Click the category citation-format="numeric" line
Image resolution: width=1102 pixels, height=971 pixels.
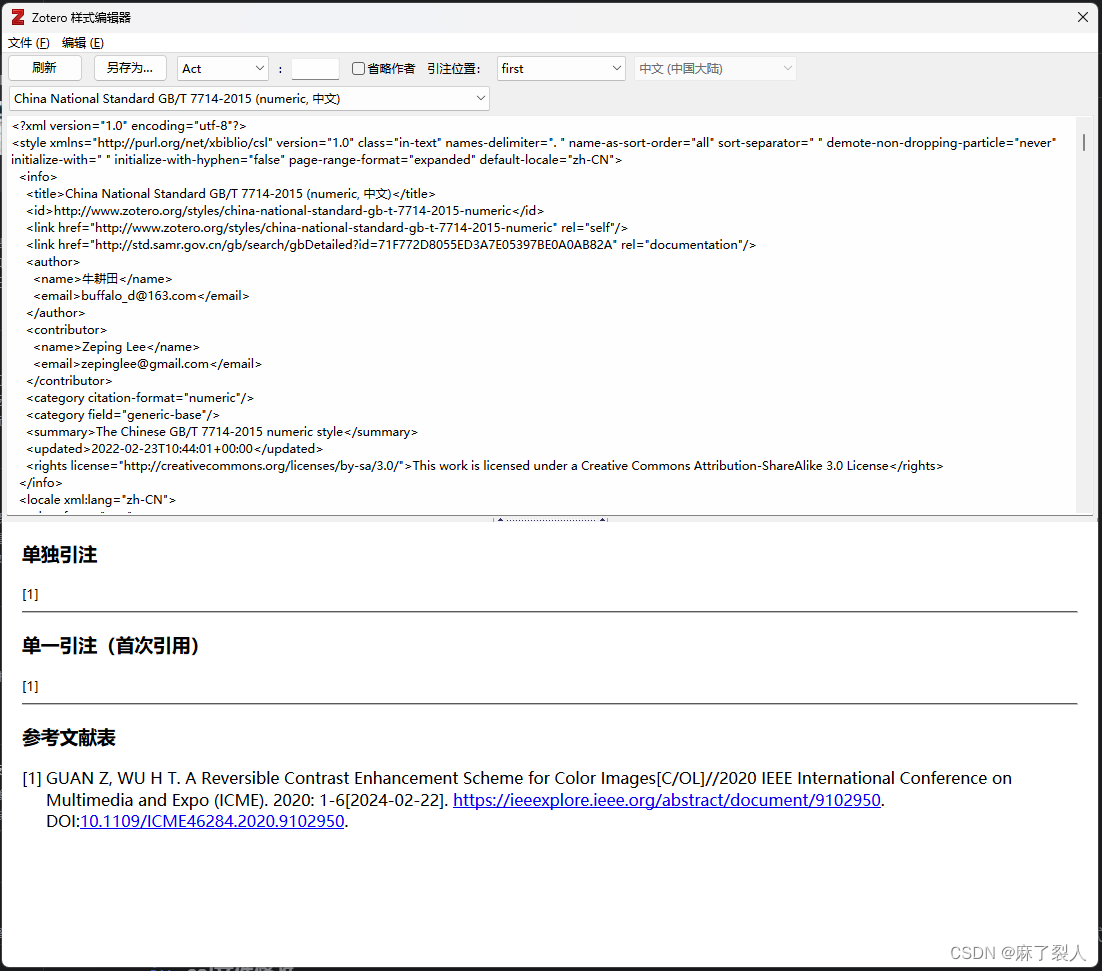tap(140, 398)
